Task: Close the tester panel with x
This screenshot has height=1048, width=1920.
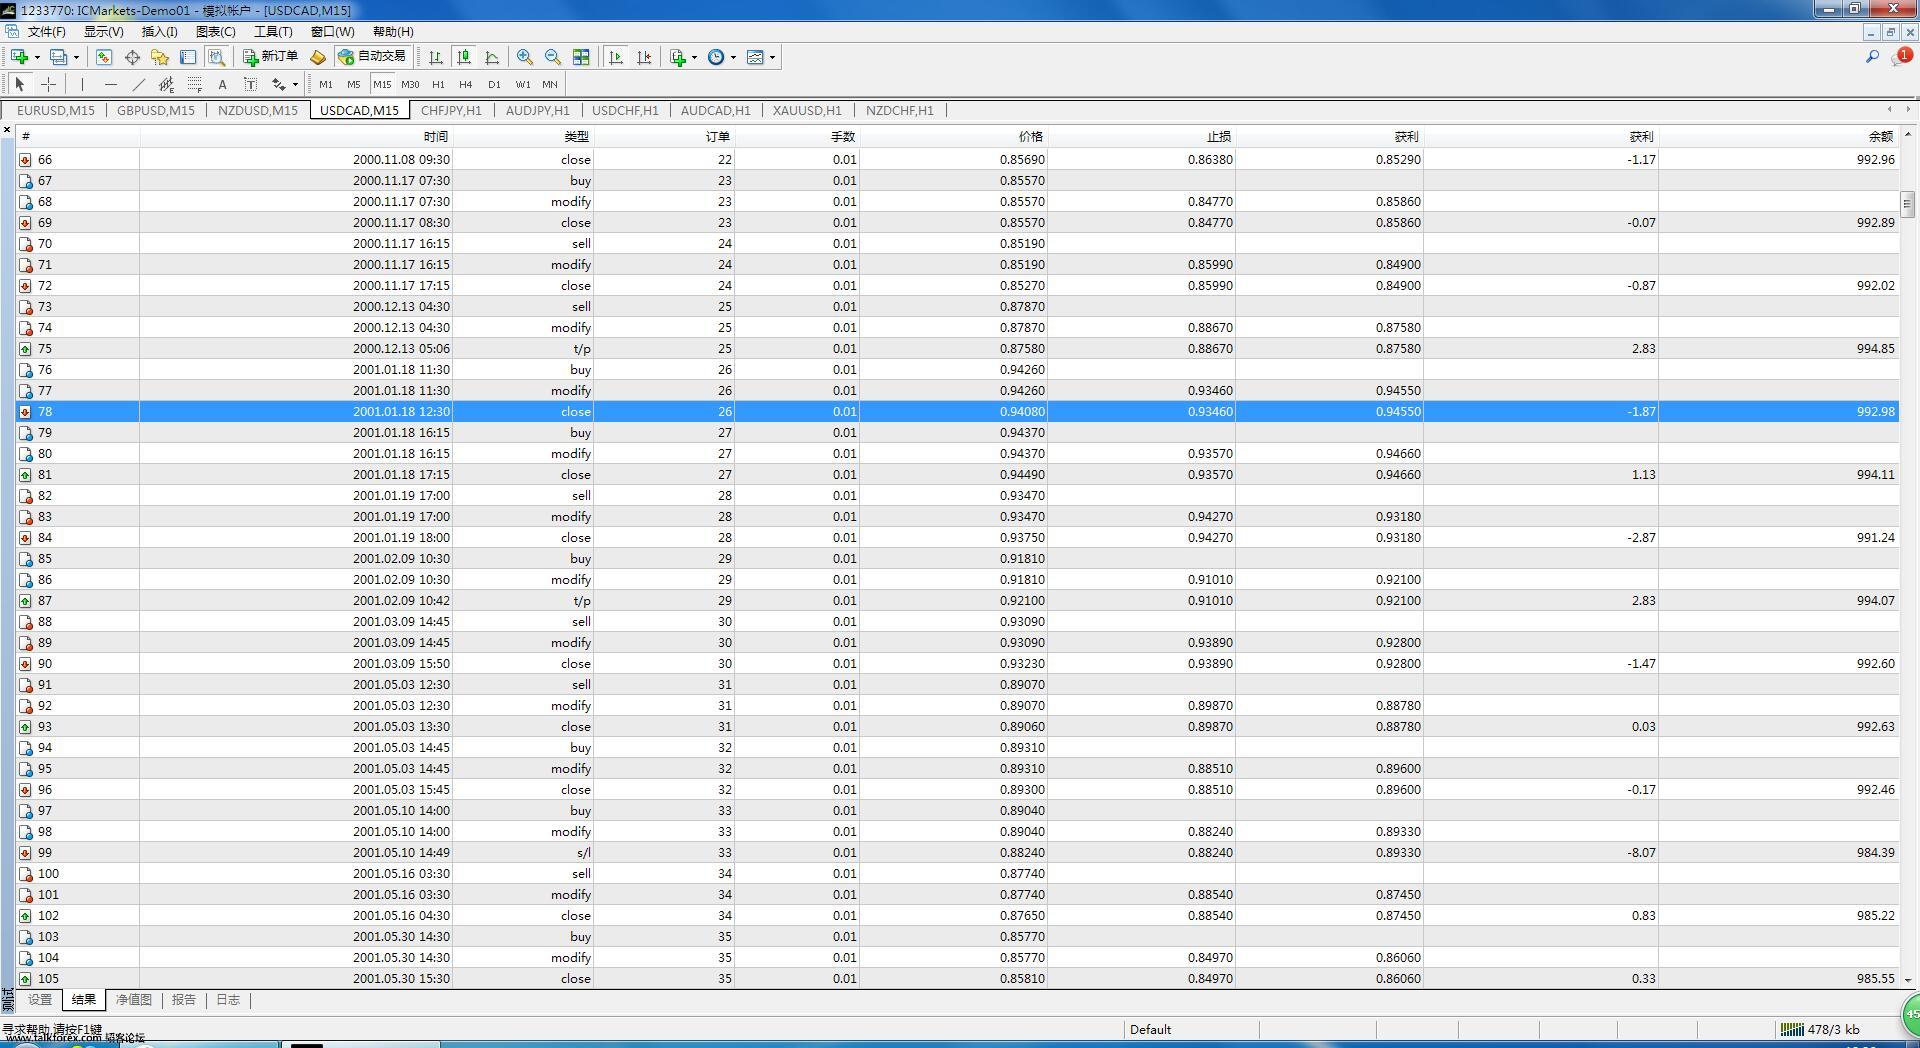Action: click(x=7, y=130)
